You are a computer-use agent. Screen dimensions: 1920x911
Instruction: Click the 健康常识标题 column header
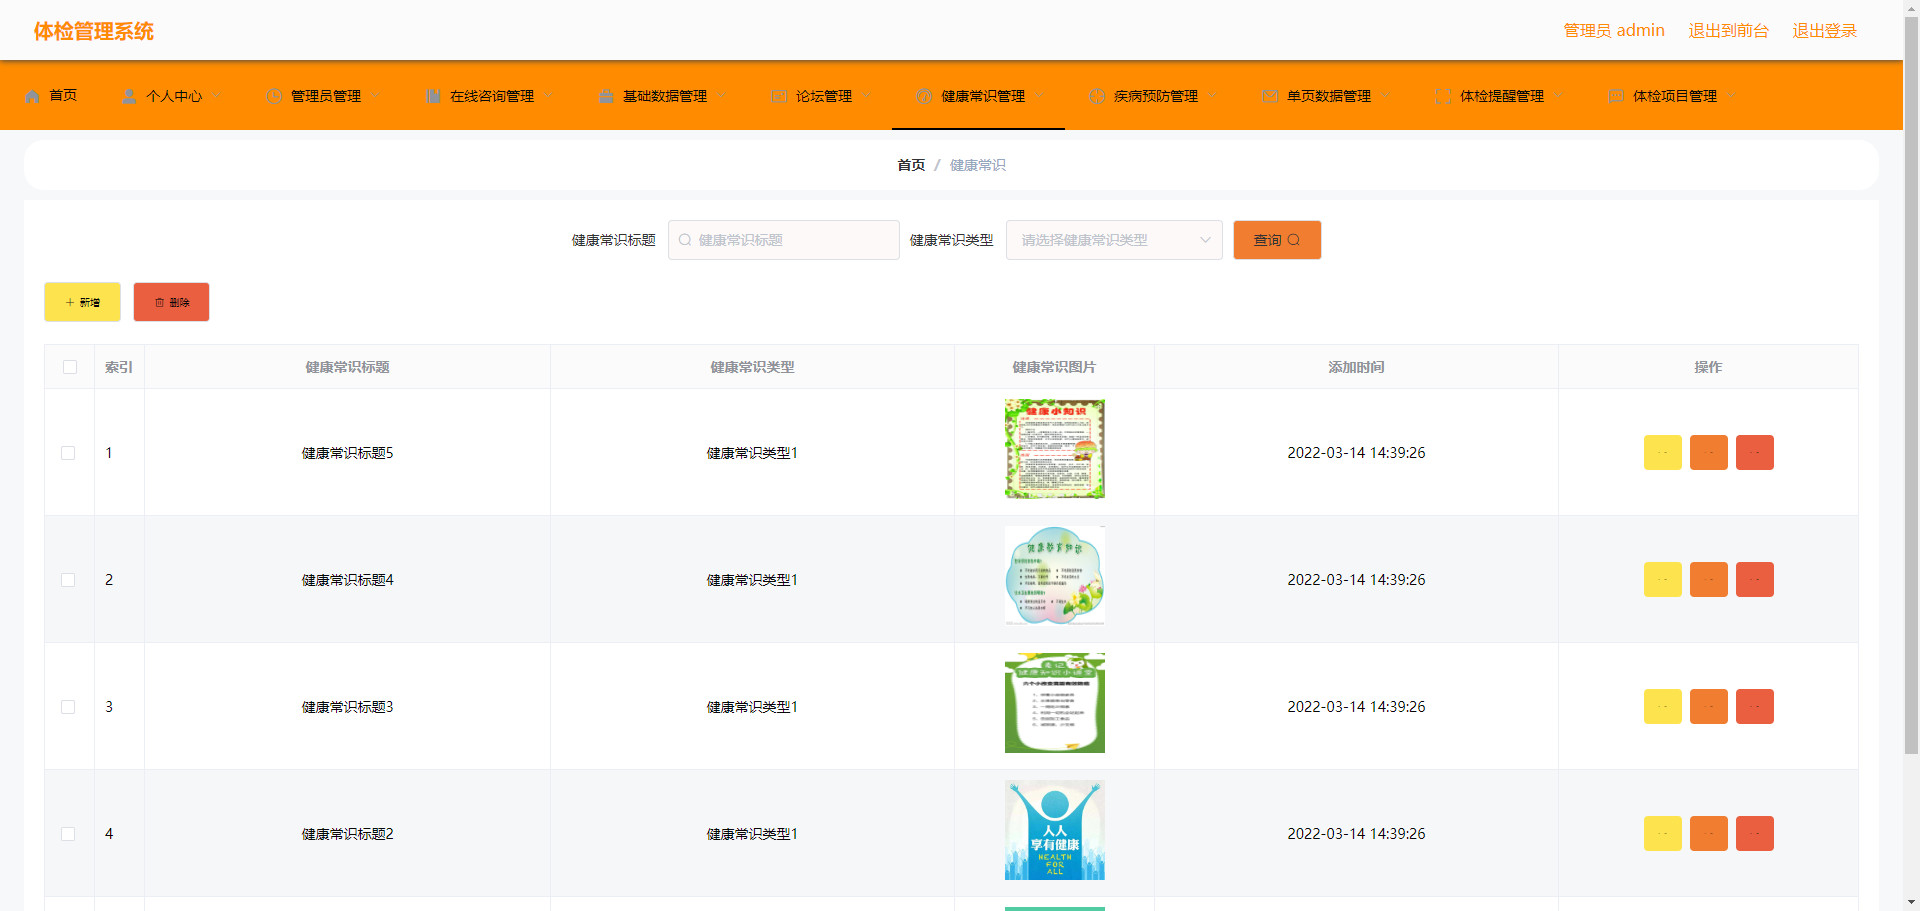[347, 367]
